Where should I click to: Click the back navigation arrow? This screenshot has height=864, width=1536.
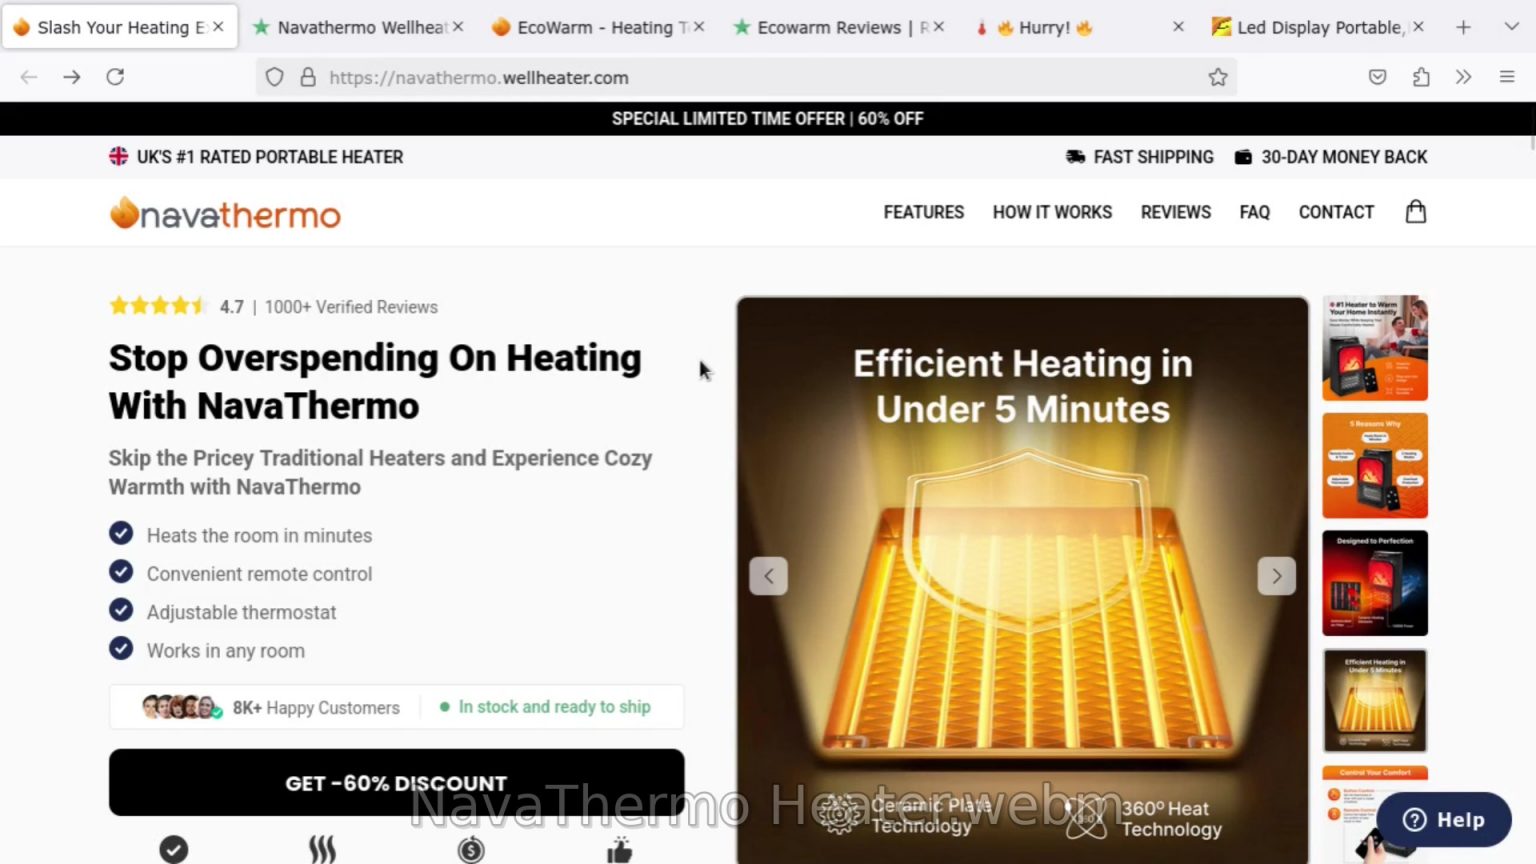[x=27, y=76]
